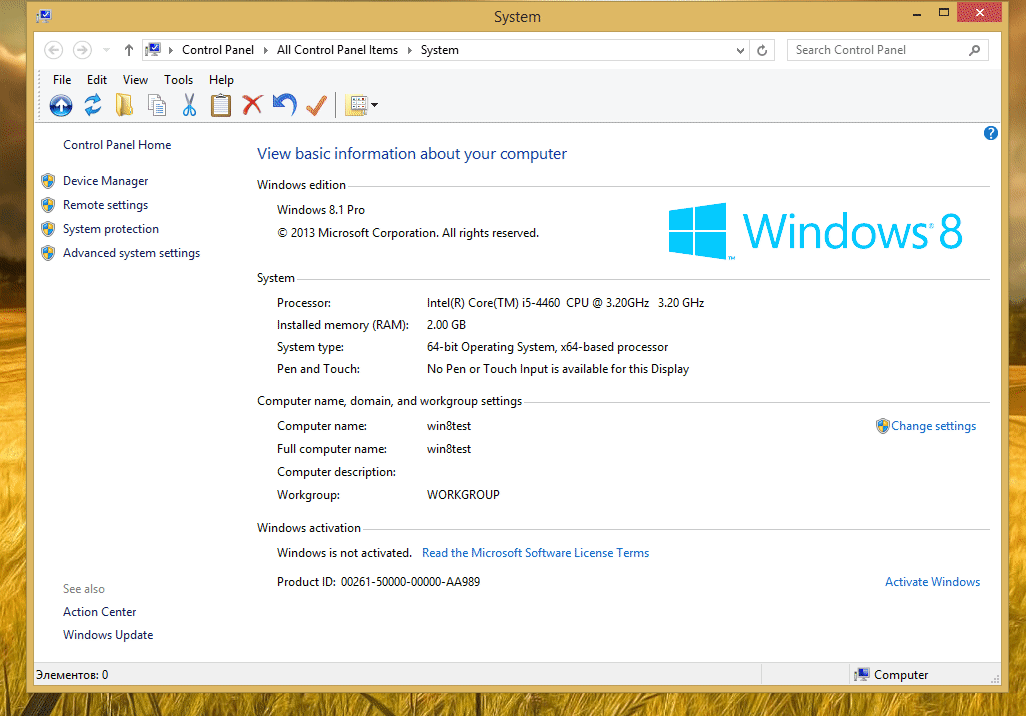This screenshot has width=1026, height=716.
Task: Open the File menu
Action: coord(62,80)
